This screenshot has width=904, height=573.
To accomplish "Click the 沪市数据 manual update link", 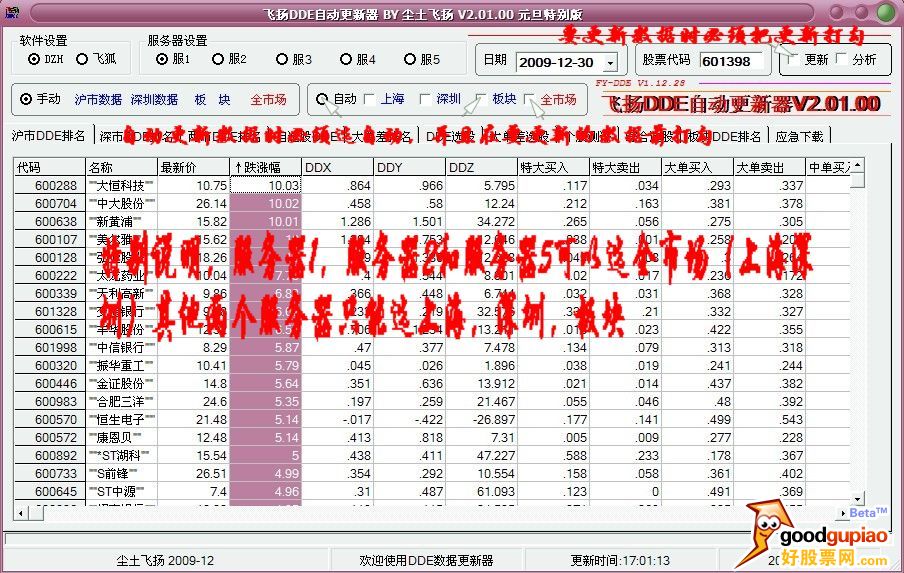I will point(98,100).
